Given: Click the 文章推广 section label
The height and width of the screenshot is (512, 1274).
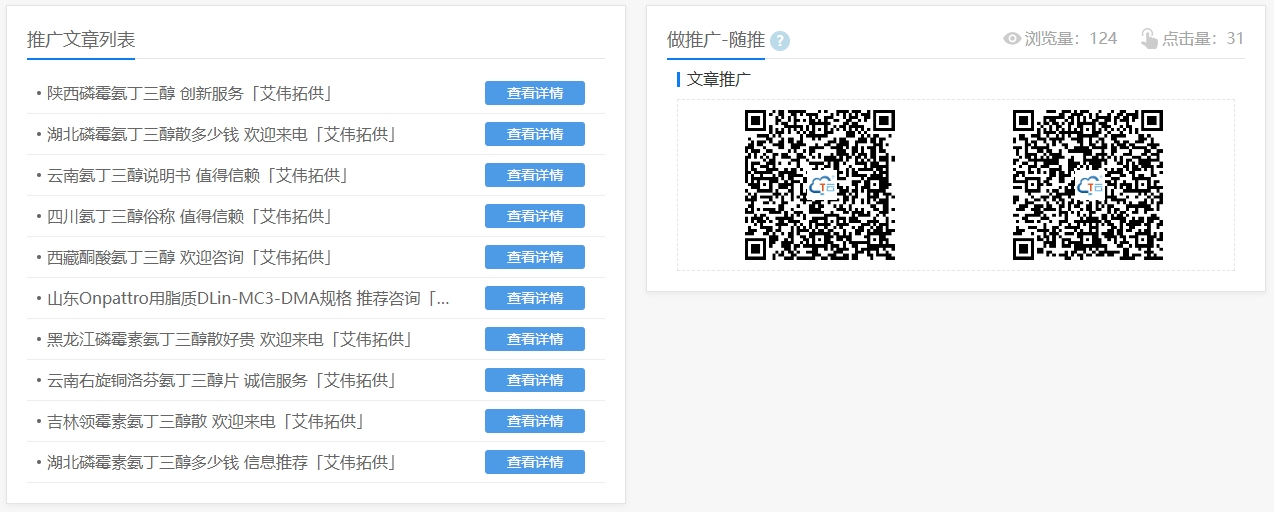Looking at the screenshot, I should pos(718,79).
